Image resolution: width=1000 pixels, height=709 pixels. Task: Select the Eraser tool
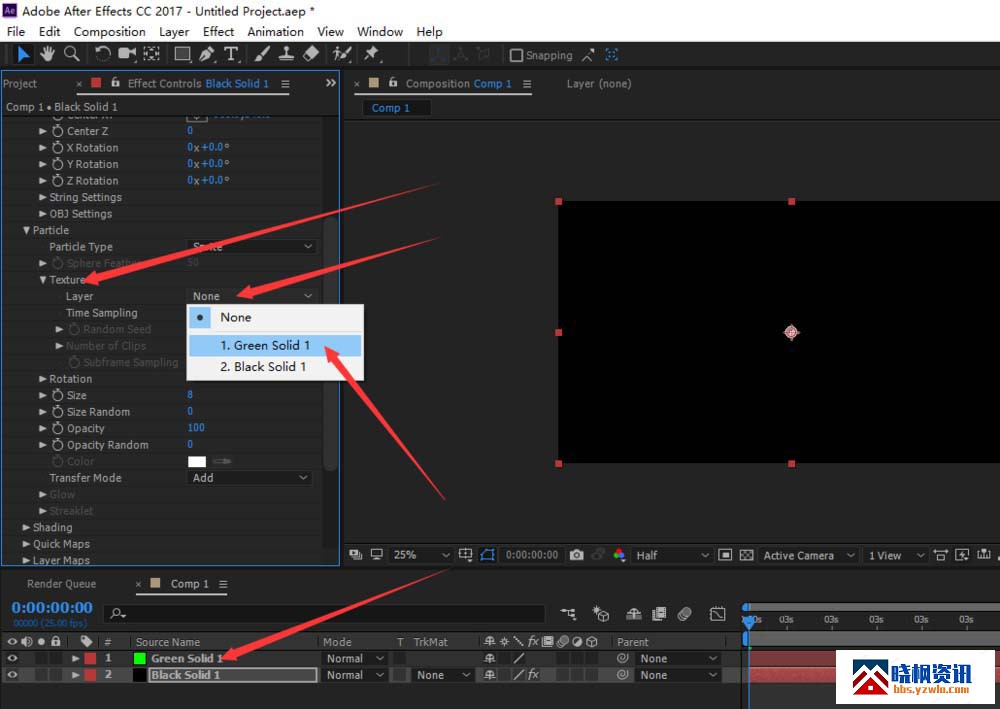311,55
